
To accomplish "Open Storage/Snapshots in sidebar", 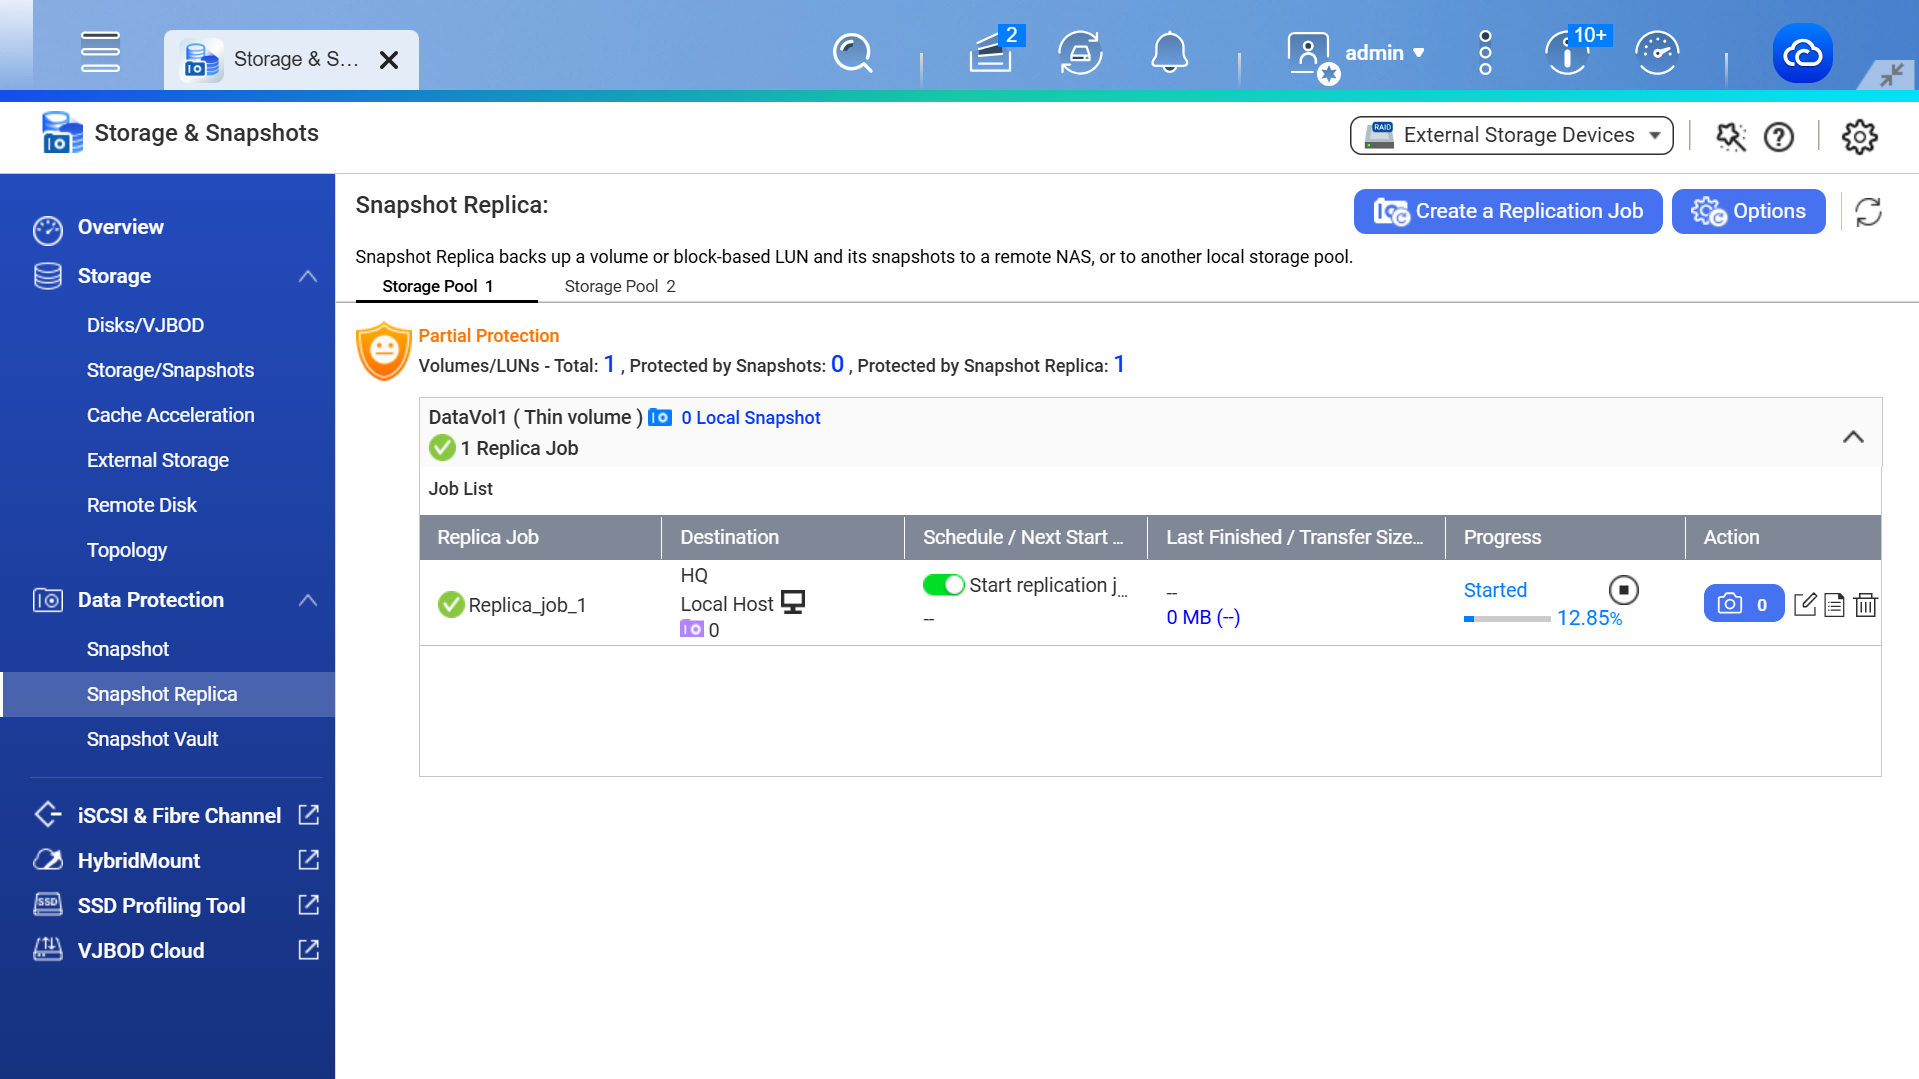I will [168, 370].
